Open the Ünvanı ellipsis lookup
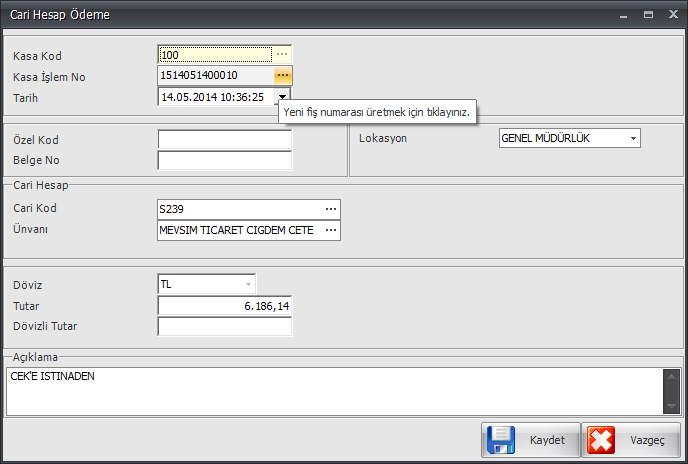This screenshot has width=688, height=464. [x=331, y=230]
